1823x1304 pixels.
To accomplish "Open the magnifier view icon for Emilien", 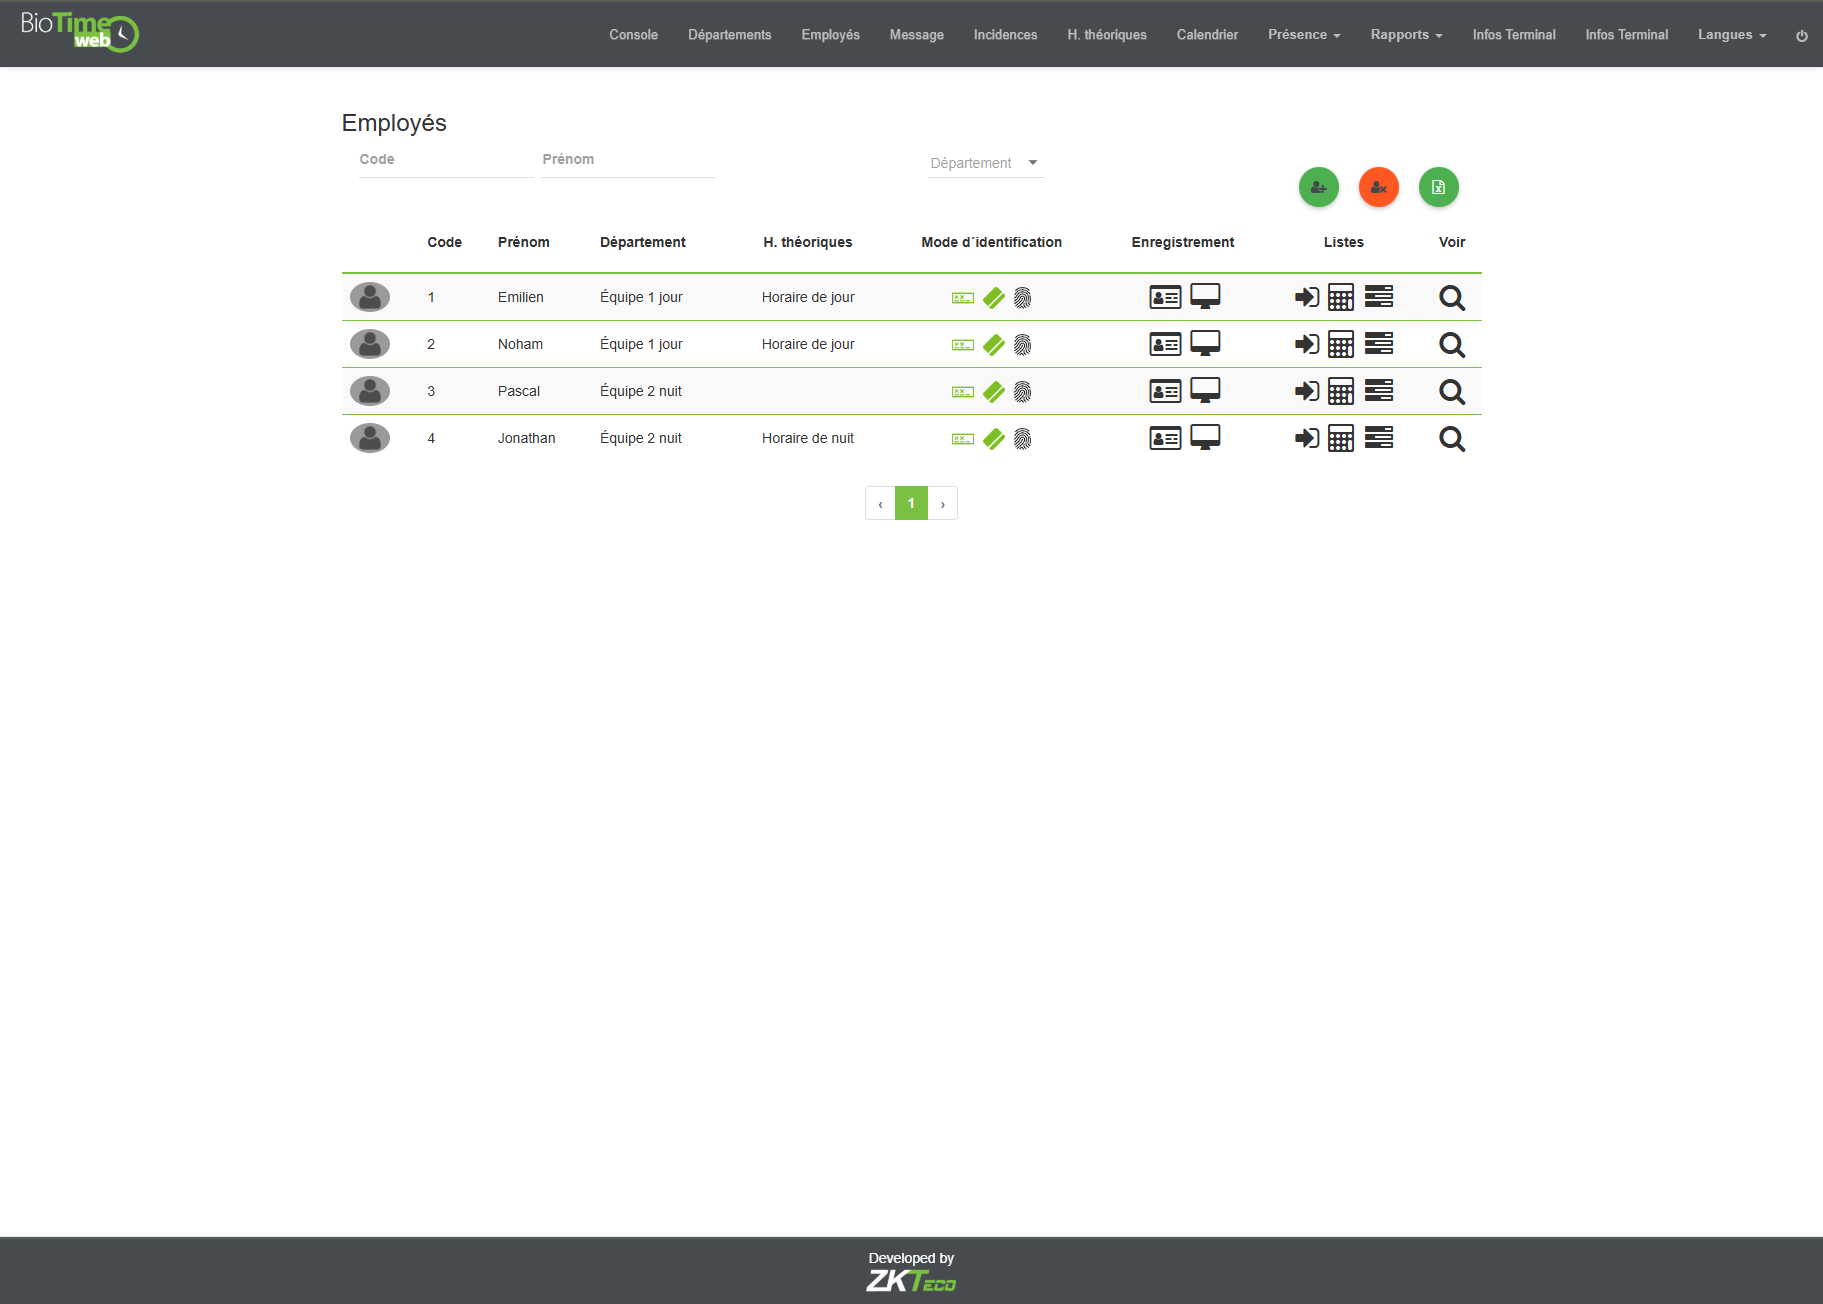I will [1452, 297].
